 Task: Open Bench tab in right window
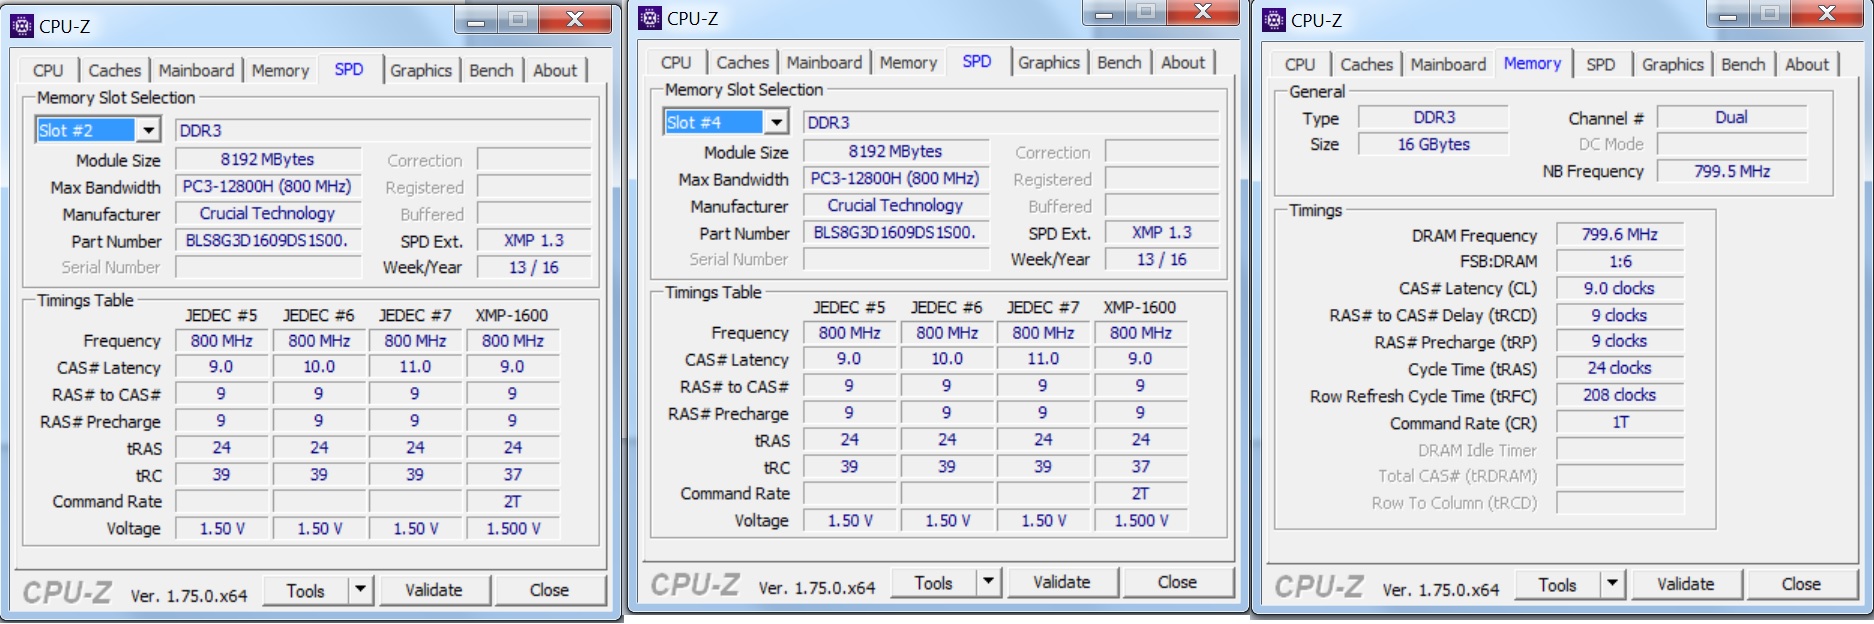pos(1743,64)
